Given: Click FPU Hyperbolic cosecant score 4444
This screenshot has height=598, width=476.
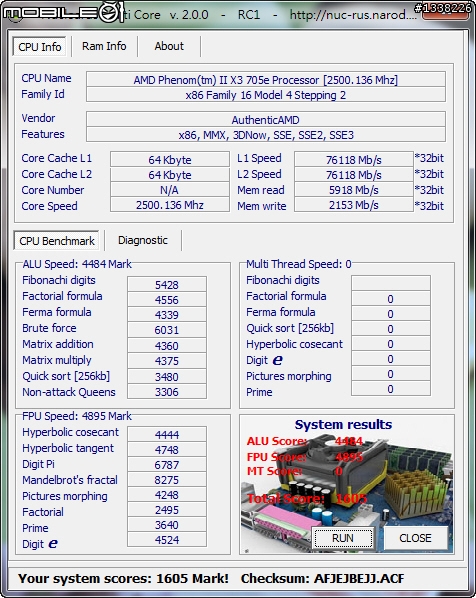Looking at the screenshot, I should click(167, 434).
